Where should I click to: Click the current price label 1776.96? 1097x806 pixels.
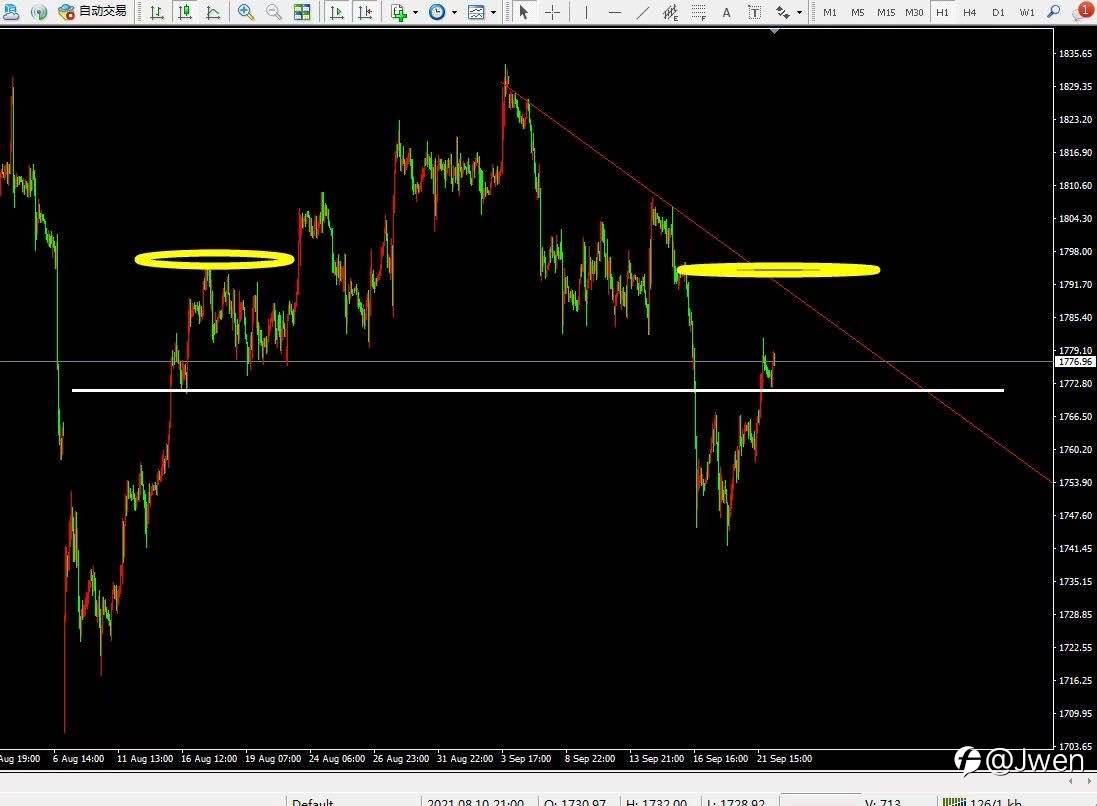tap(1075, 362)
